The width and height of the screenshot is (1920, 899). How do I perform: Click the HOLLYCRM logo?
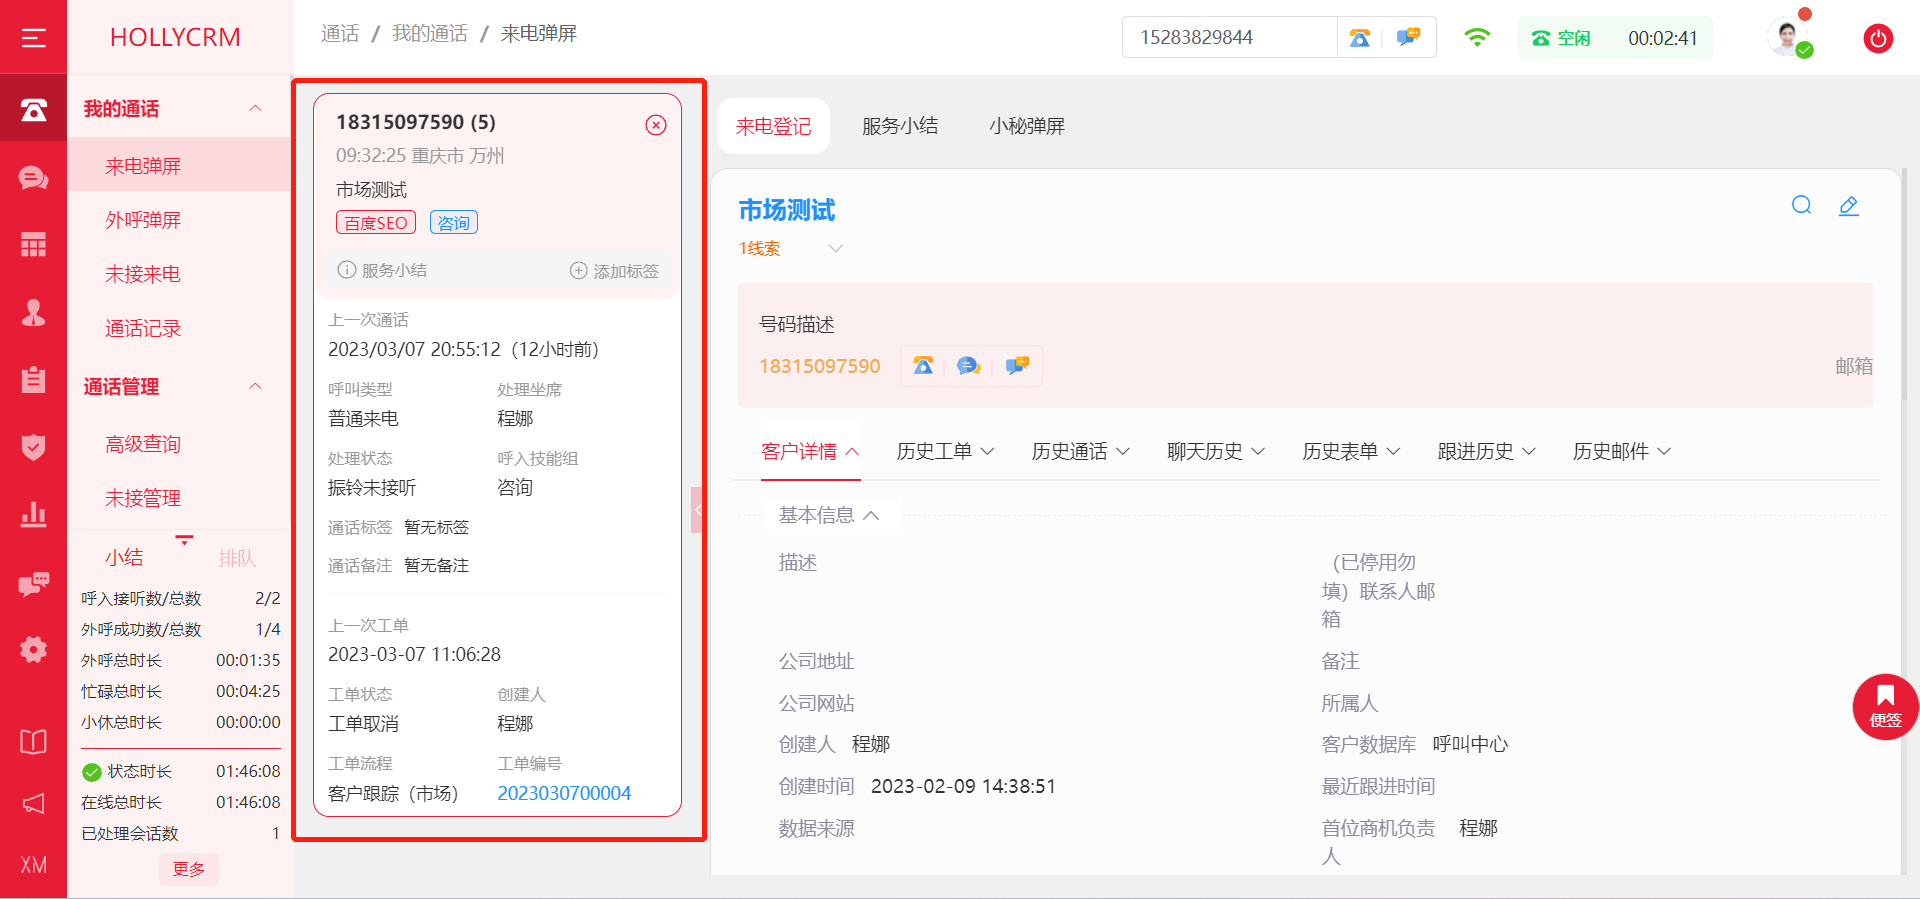tap(175, 37)
